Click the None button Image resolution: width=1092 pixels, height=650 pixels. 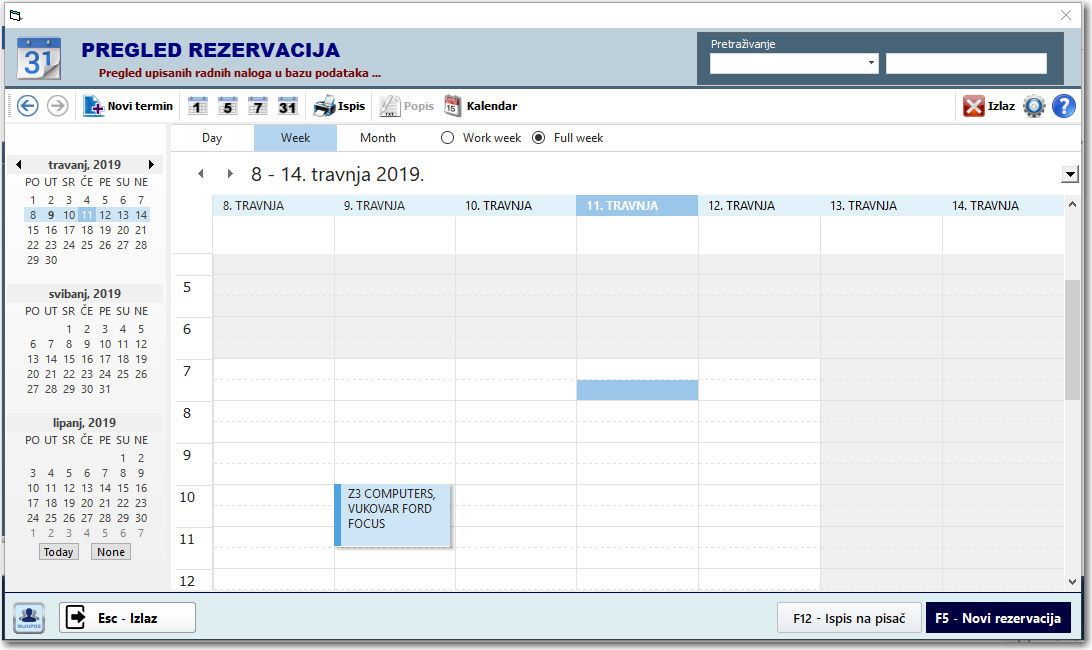point(111,552)
